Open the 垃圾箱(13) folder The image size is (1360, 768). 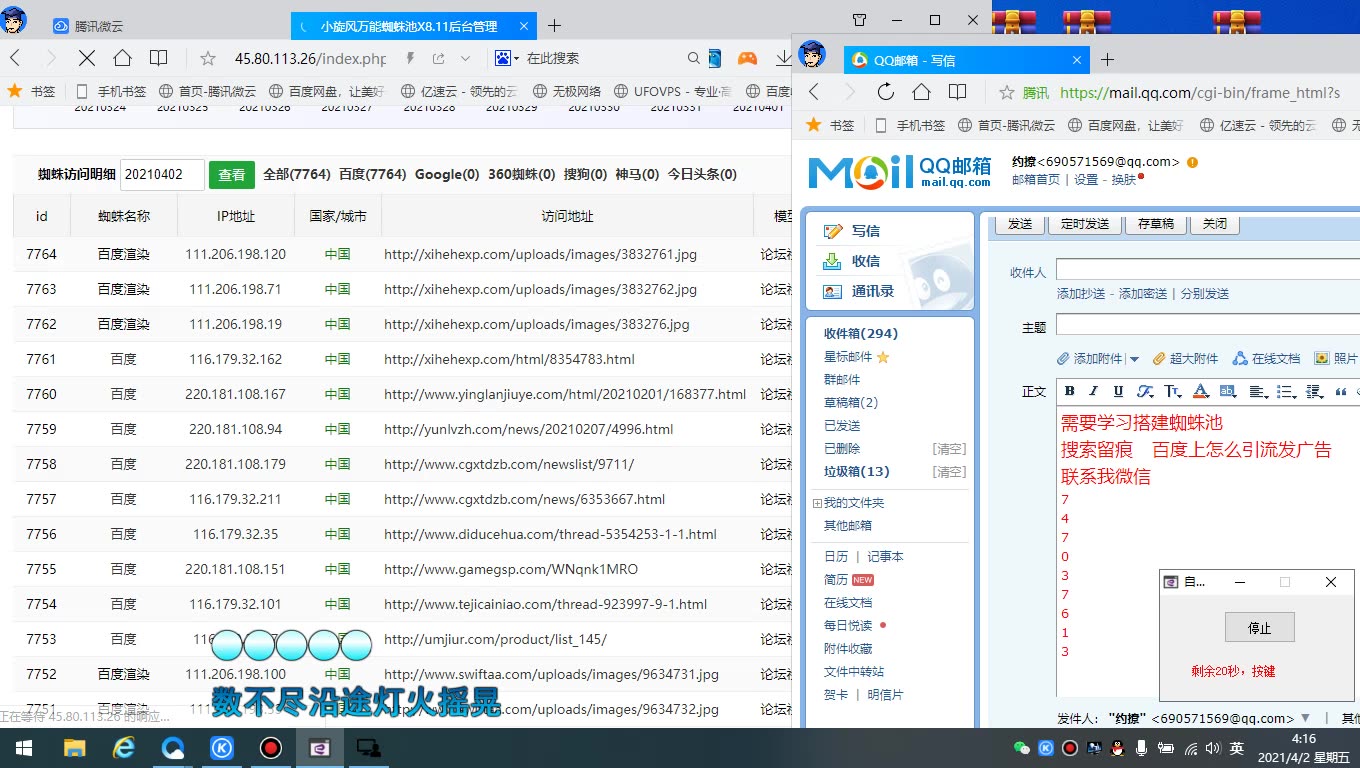857,472
